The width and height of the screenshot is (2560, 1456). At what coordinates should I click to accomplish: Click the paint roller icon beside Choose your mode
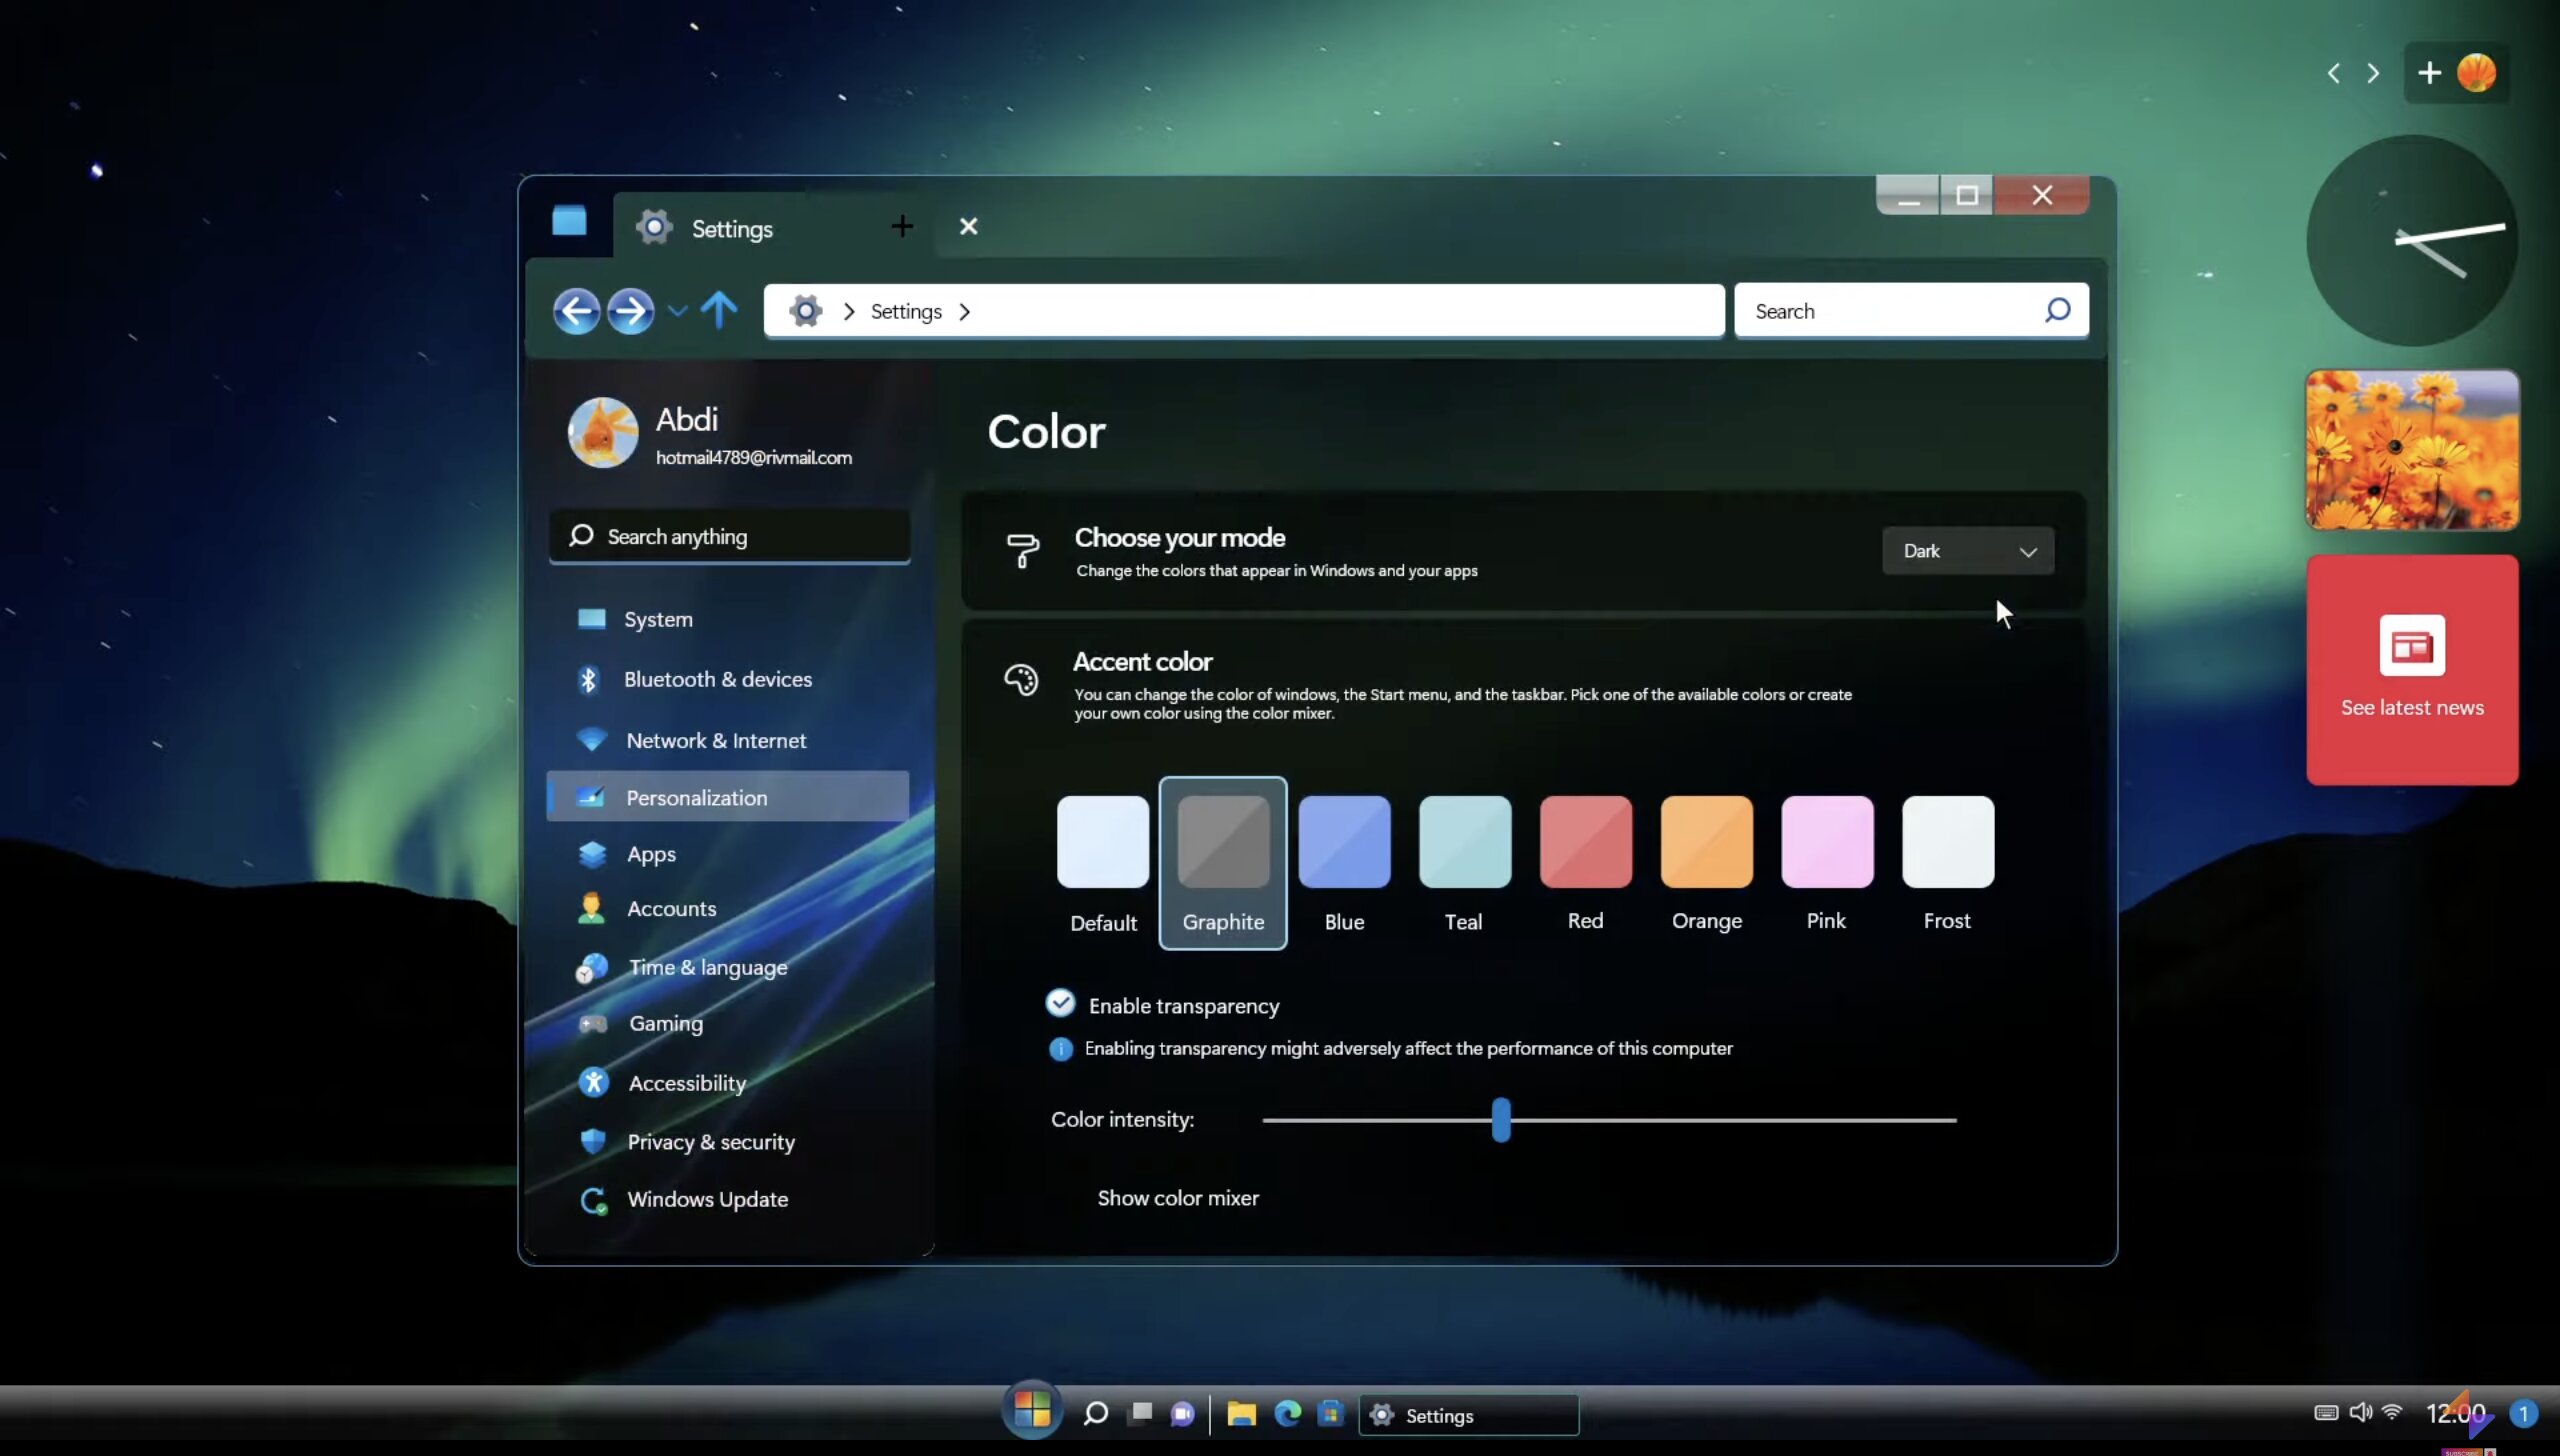tap(1022, 550)
